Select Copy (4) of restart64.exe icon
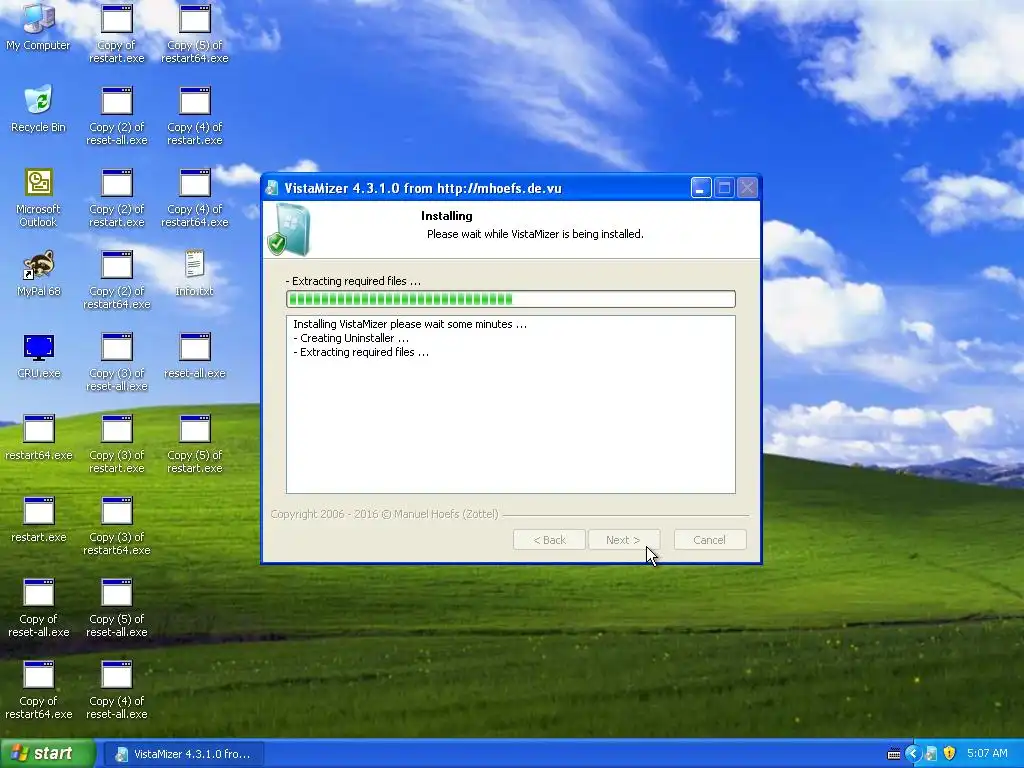Image resolution: width=1024 pixels, height=768 pixels. (x=195, y=198)
